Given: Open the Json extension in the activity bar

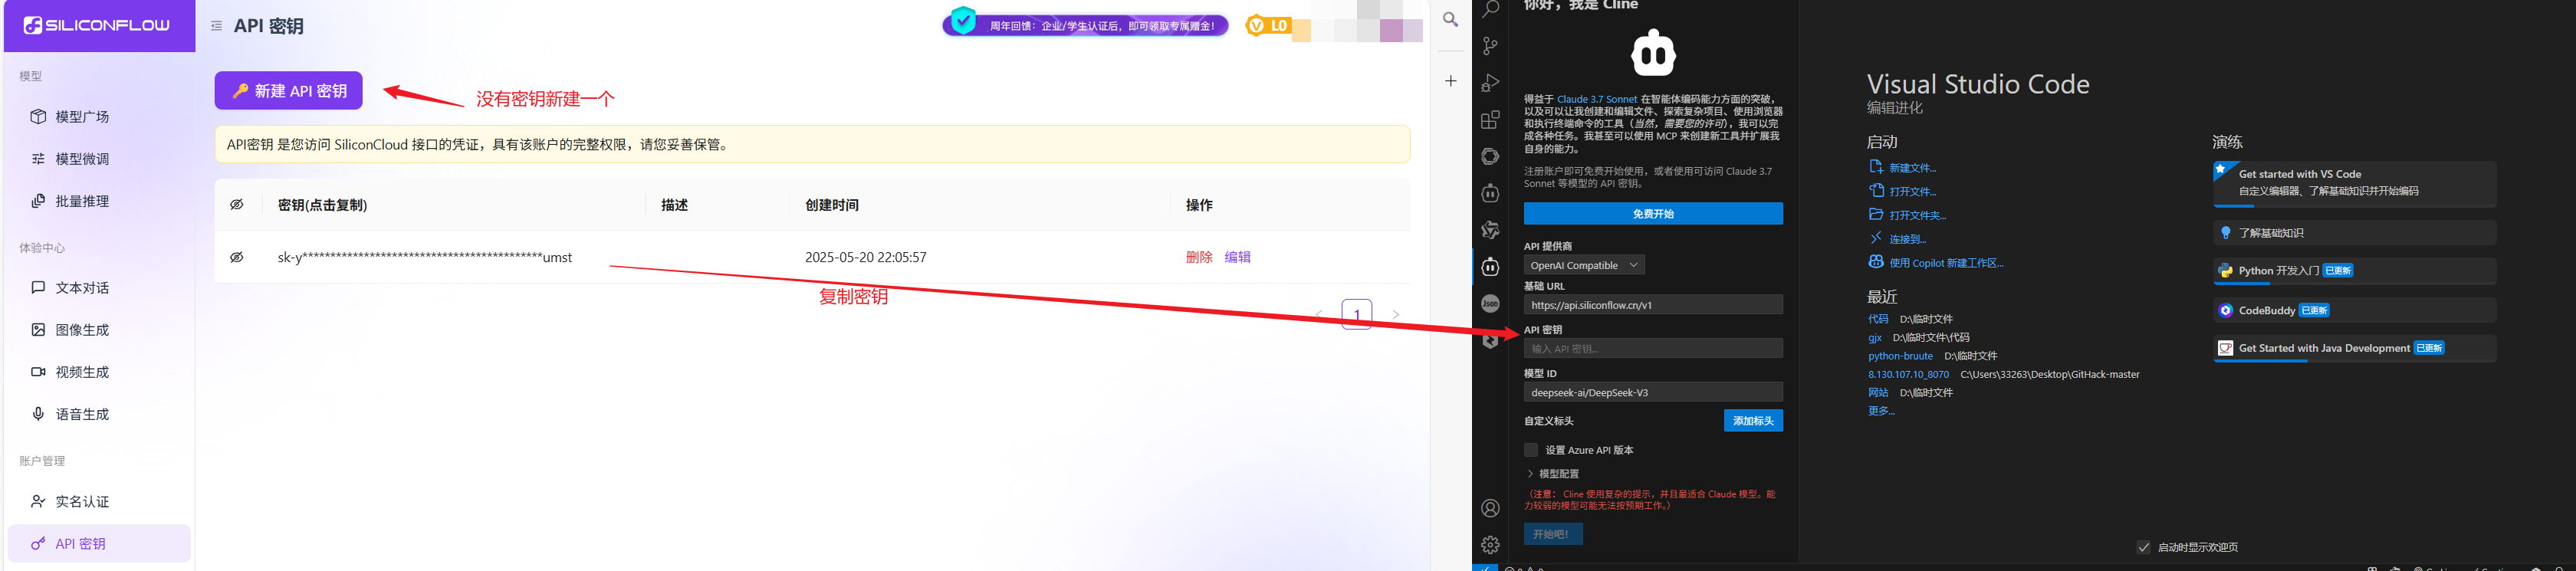Looking at the screenshot, I should pyautogui.click(x=1490, y=303).
